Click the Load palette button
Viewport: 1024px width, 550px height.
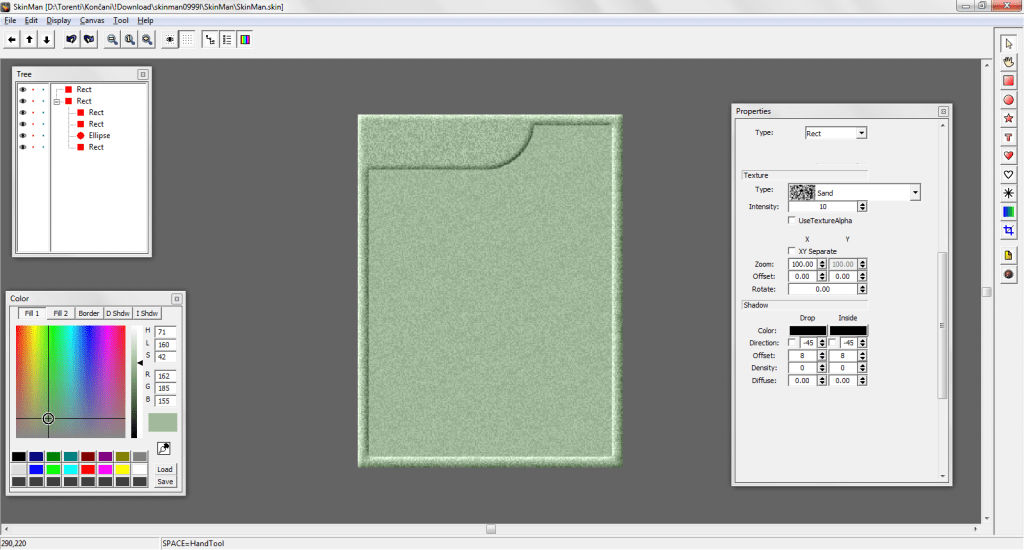165,469
